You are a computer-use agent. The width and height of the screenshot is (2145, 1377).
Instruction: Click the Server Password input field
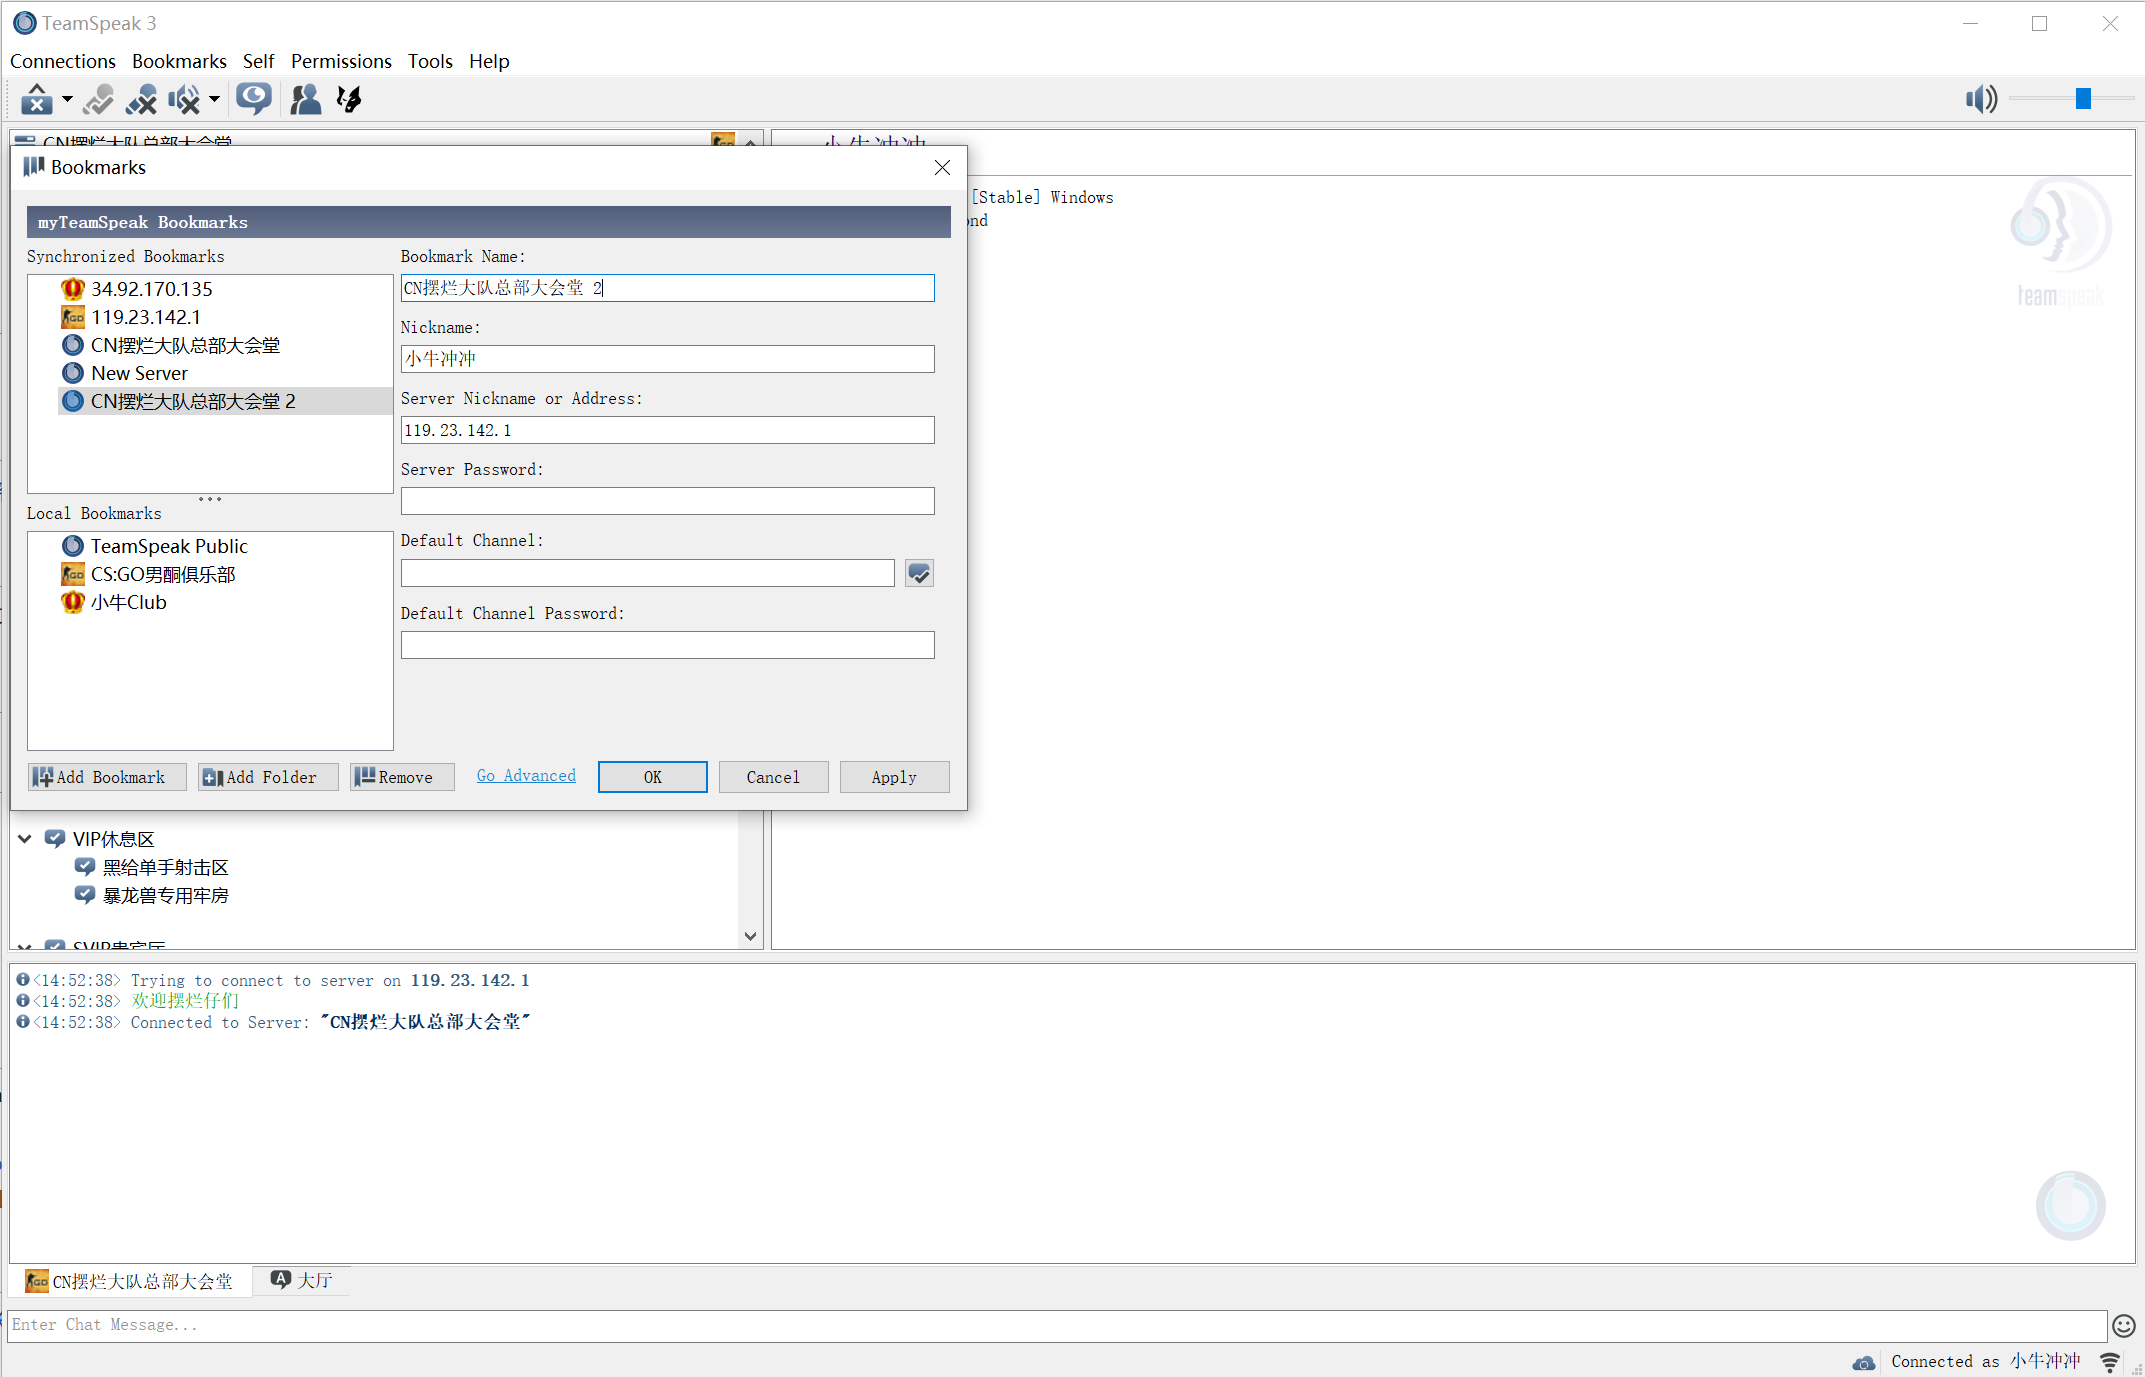point(667,501)
